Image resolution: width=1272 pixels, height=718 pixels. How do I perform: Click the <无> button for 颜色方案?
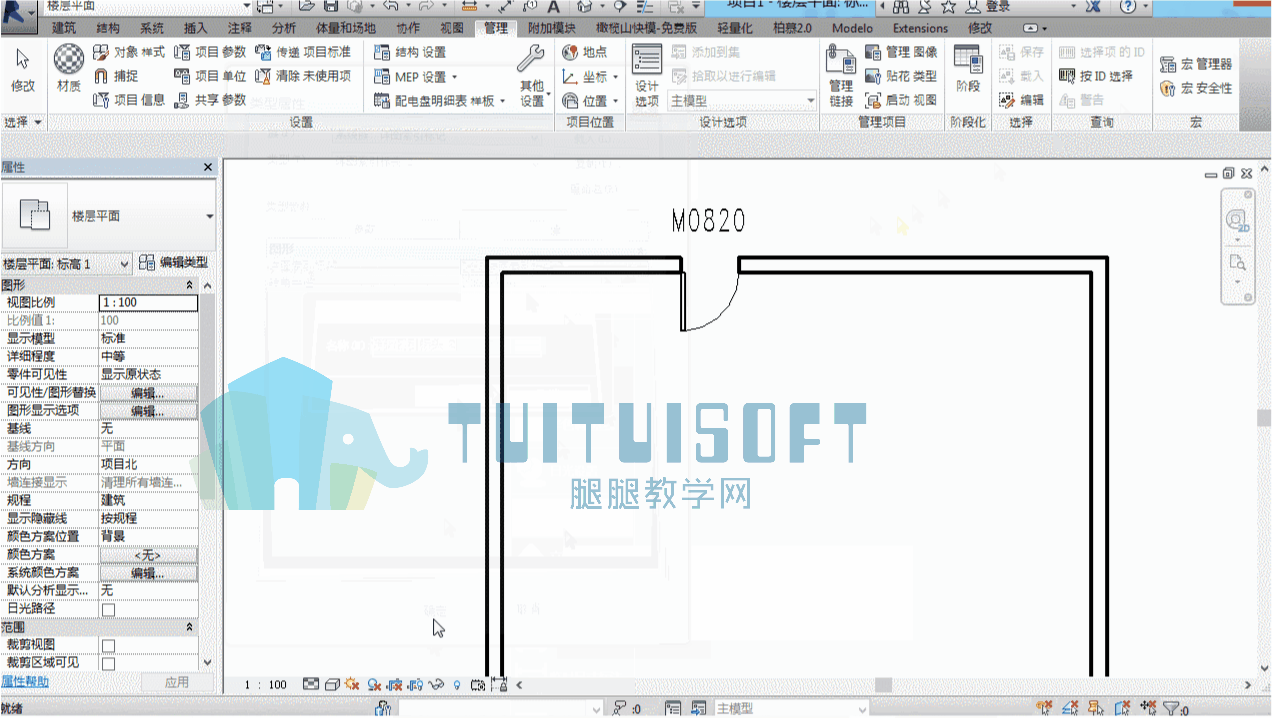pos(148,555)
